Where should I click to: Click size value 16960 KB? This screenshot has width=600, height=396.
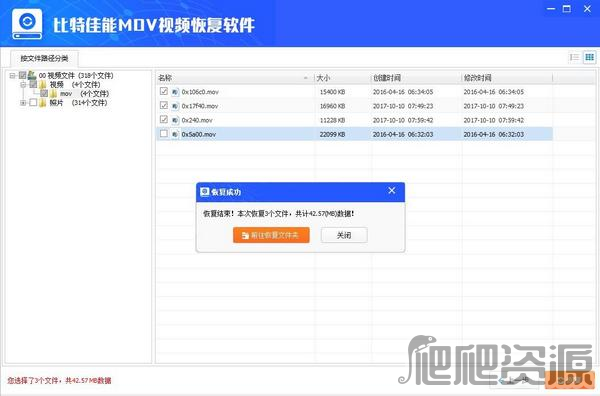pos(333,106)
